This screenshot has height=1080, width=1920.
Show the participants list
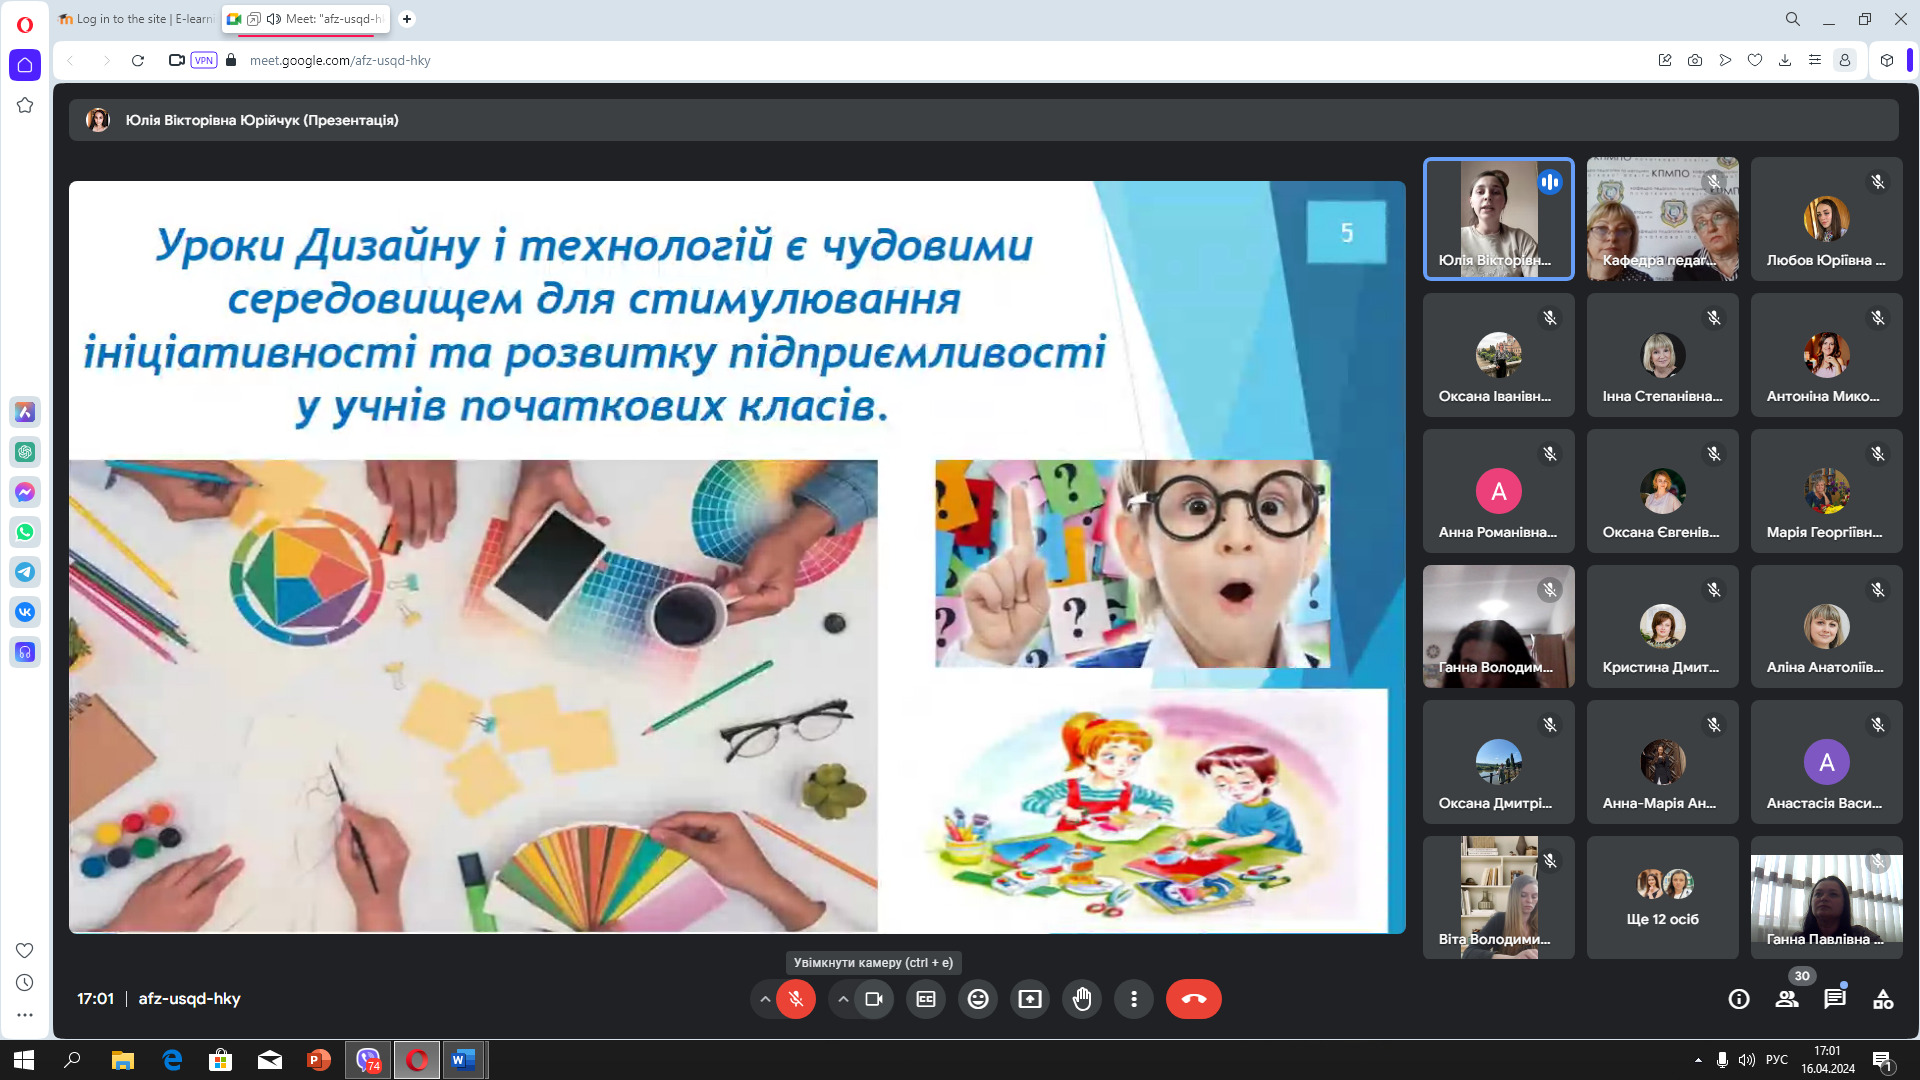pos(1787,999)
